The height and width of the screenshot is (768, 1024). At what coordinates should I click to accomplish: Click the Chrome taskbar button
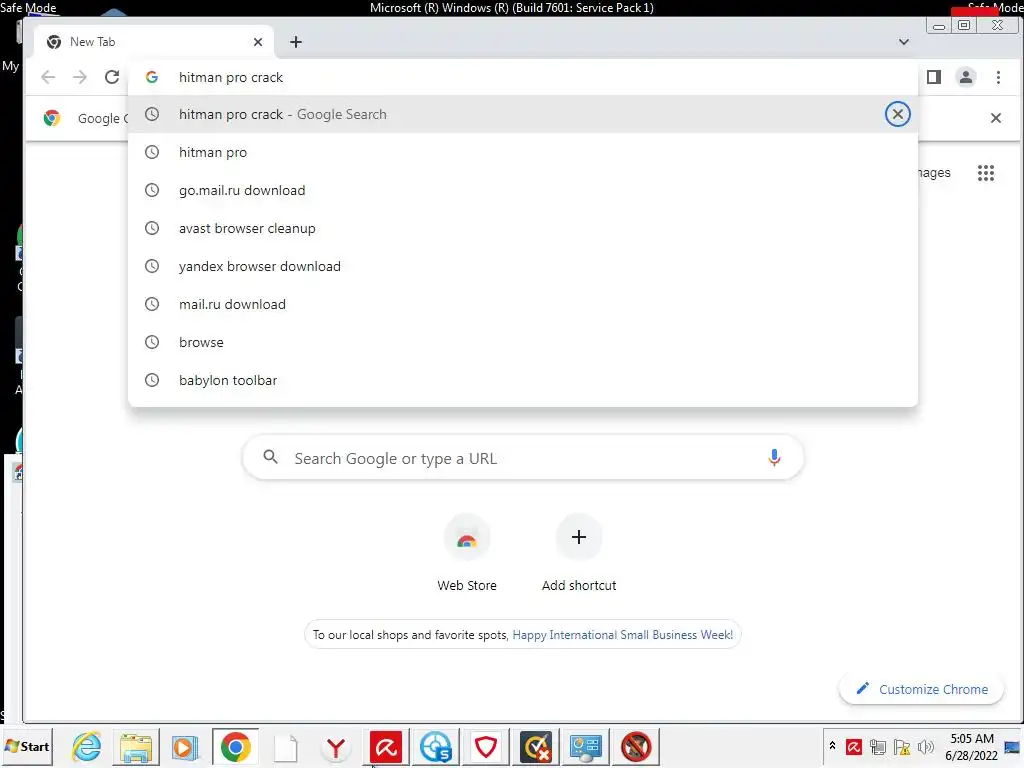pos(235,746)
